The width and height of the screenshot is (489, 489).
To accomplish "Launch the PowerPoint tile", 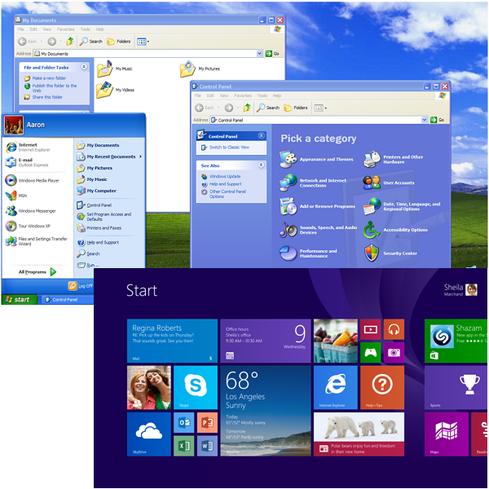I will coord(207,423).
